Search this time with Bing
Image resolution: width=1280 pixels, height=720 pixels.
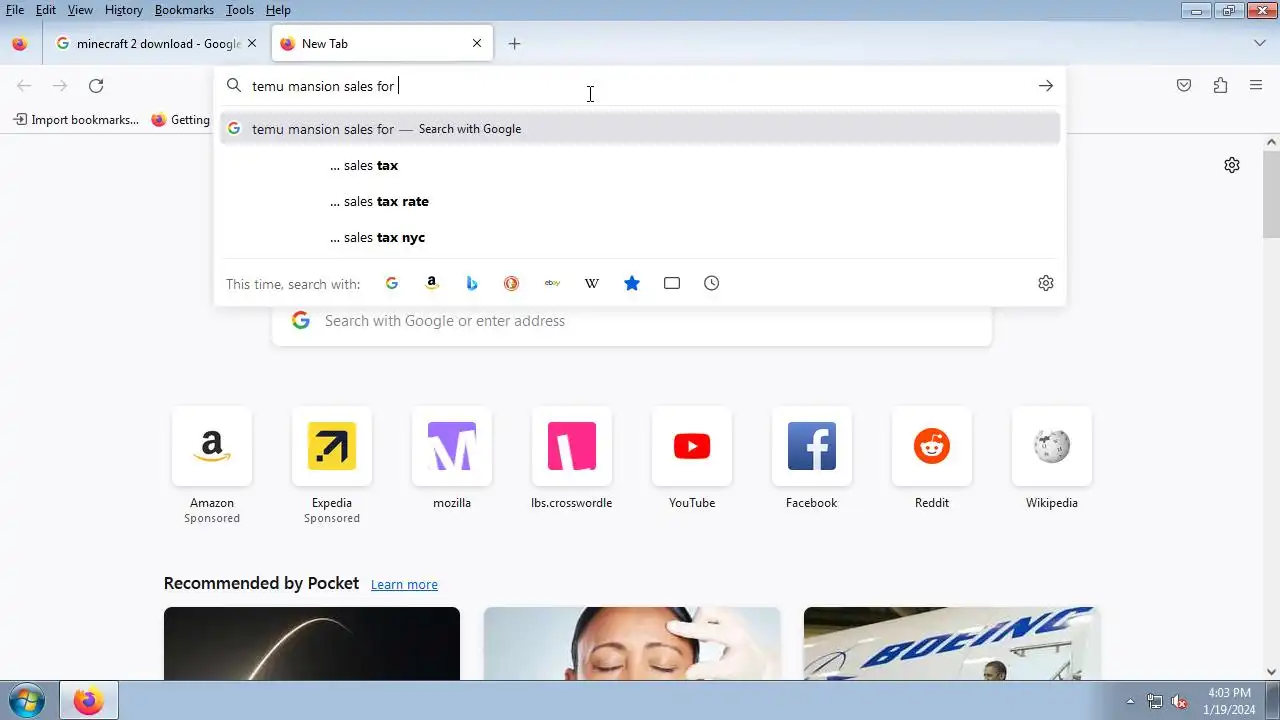(472, 283)
